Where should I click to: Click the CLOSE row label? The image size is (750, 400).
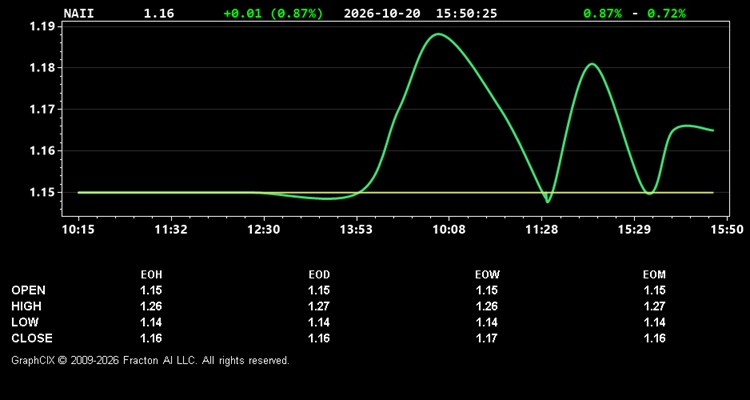[32, 338]
